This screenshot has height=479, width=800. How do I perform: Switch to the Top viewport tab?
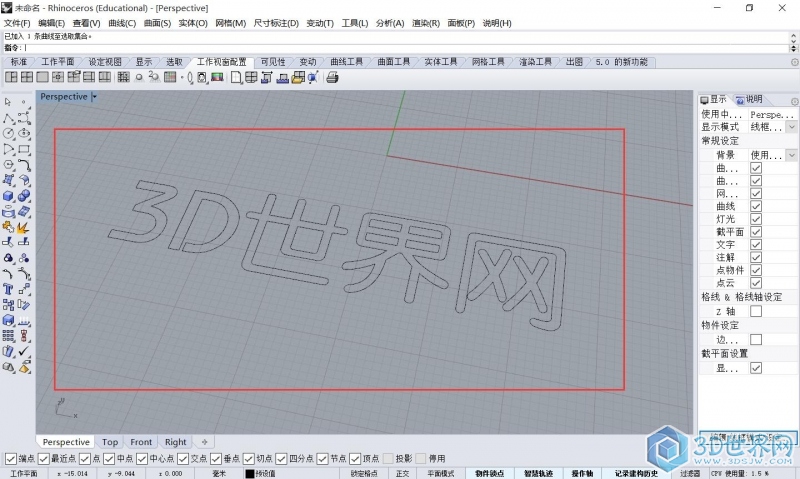[110, 442]
